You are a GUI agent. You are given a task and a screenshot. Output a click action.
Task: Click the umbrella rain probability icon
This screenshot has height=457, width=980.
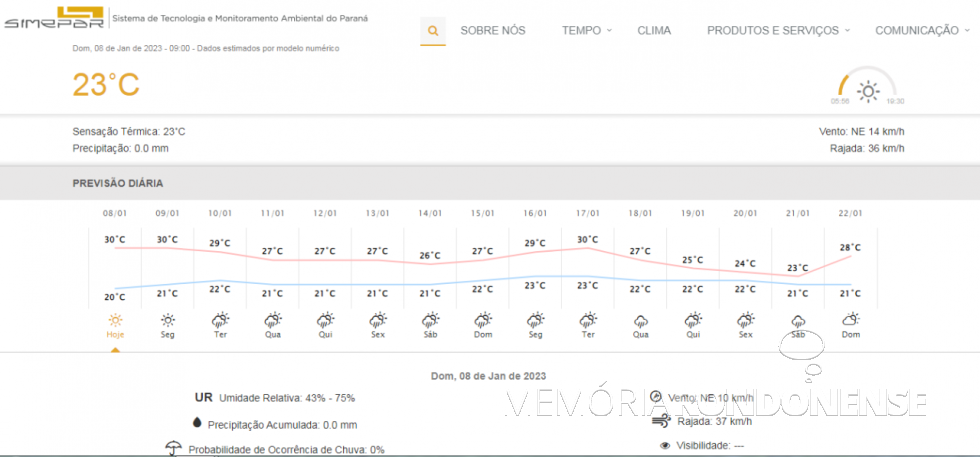point(173,448)
